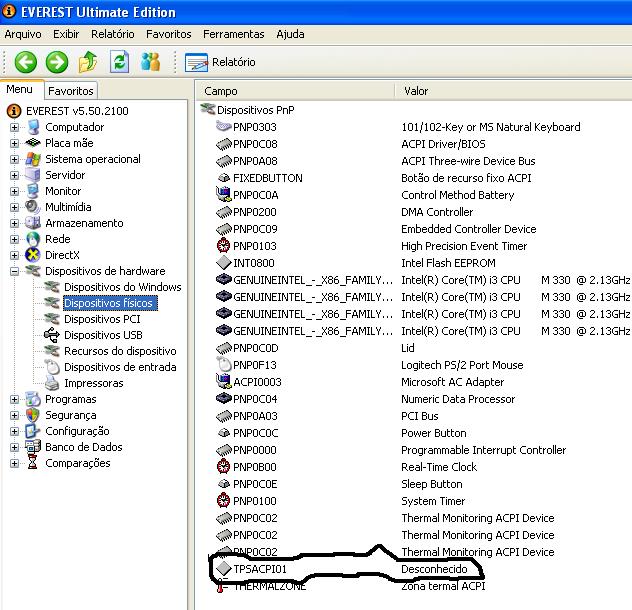
Task: Select Dispositivos do Windows in tree
Action: pyautogui.click(x=123, y=287)
